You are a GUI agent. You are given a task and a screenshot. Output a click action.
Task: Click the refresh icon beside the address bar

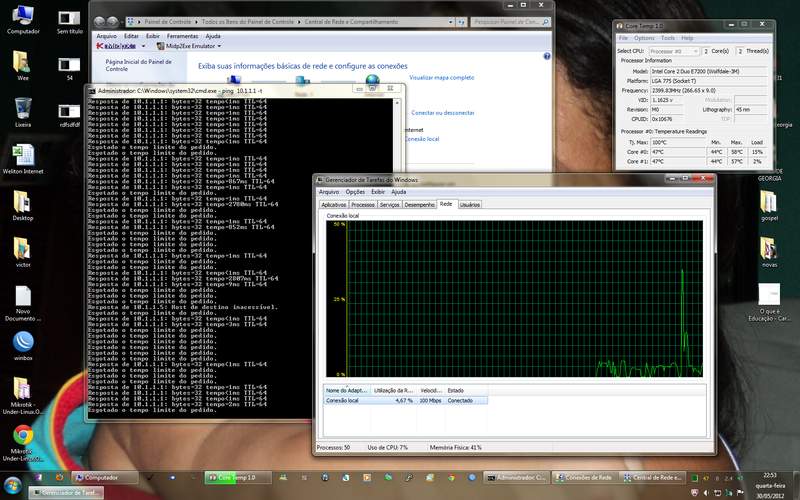point(461,22)
